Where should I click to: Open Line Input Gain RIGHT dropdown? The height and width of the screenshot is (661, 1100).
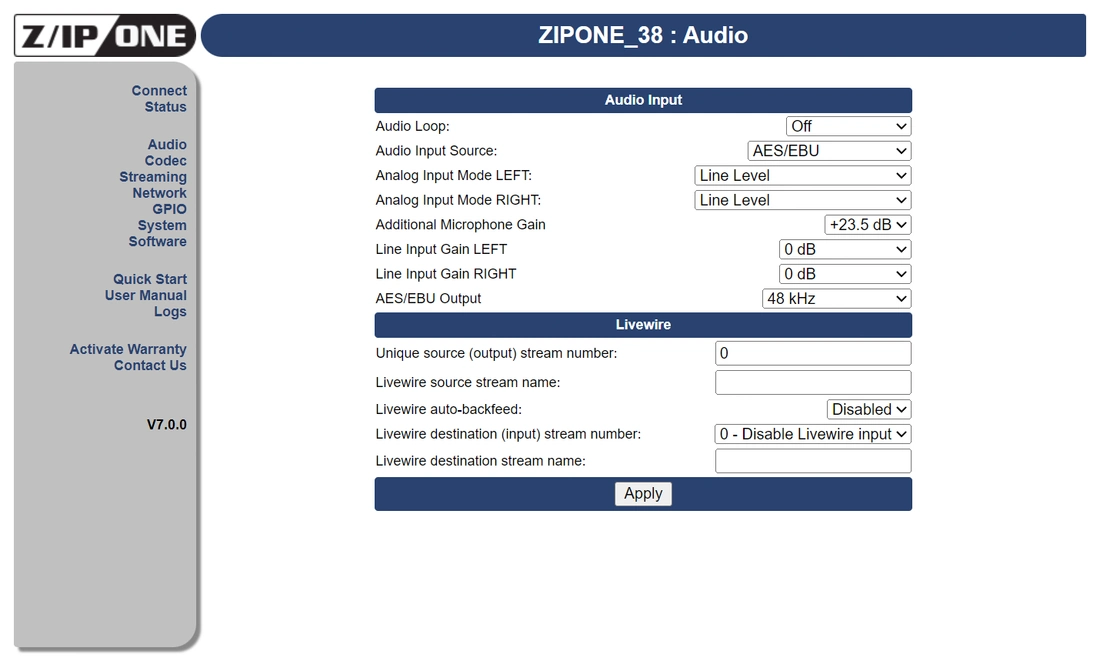tap(845, 274)
